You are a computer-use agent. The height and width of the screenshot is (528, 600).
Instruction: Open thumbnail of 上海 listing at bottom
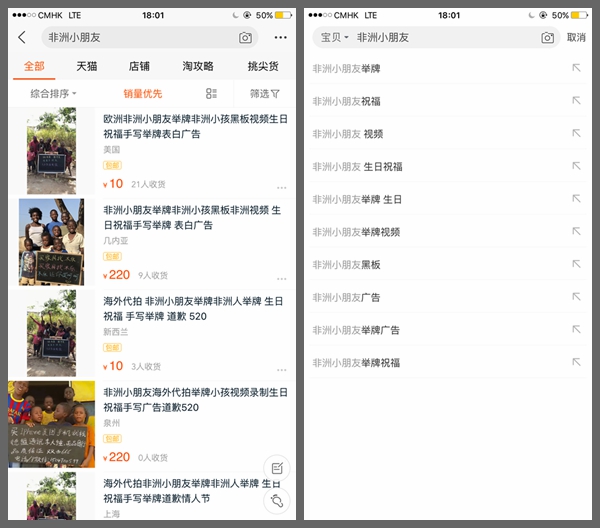[x=51, y=496]
